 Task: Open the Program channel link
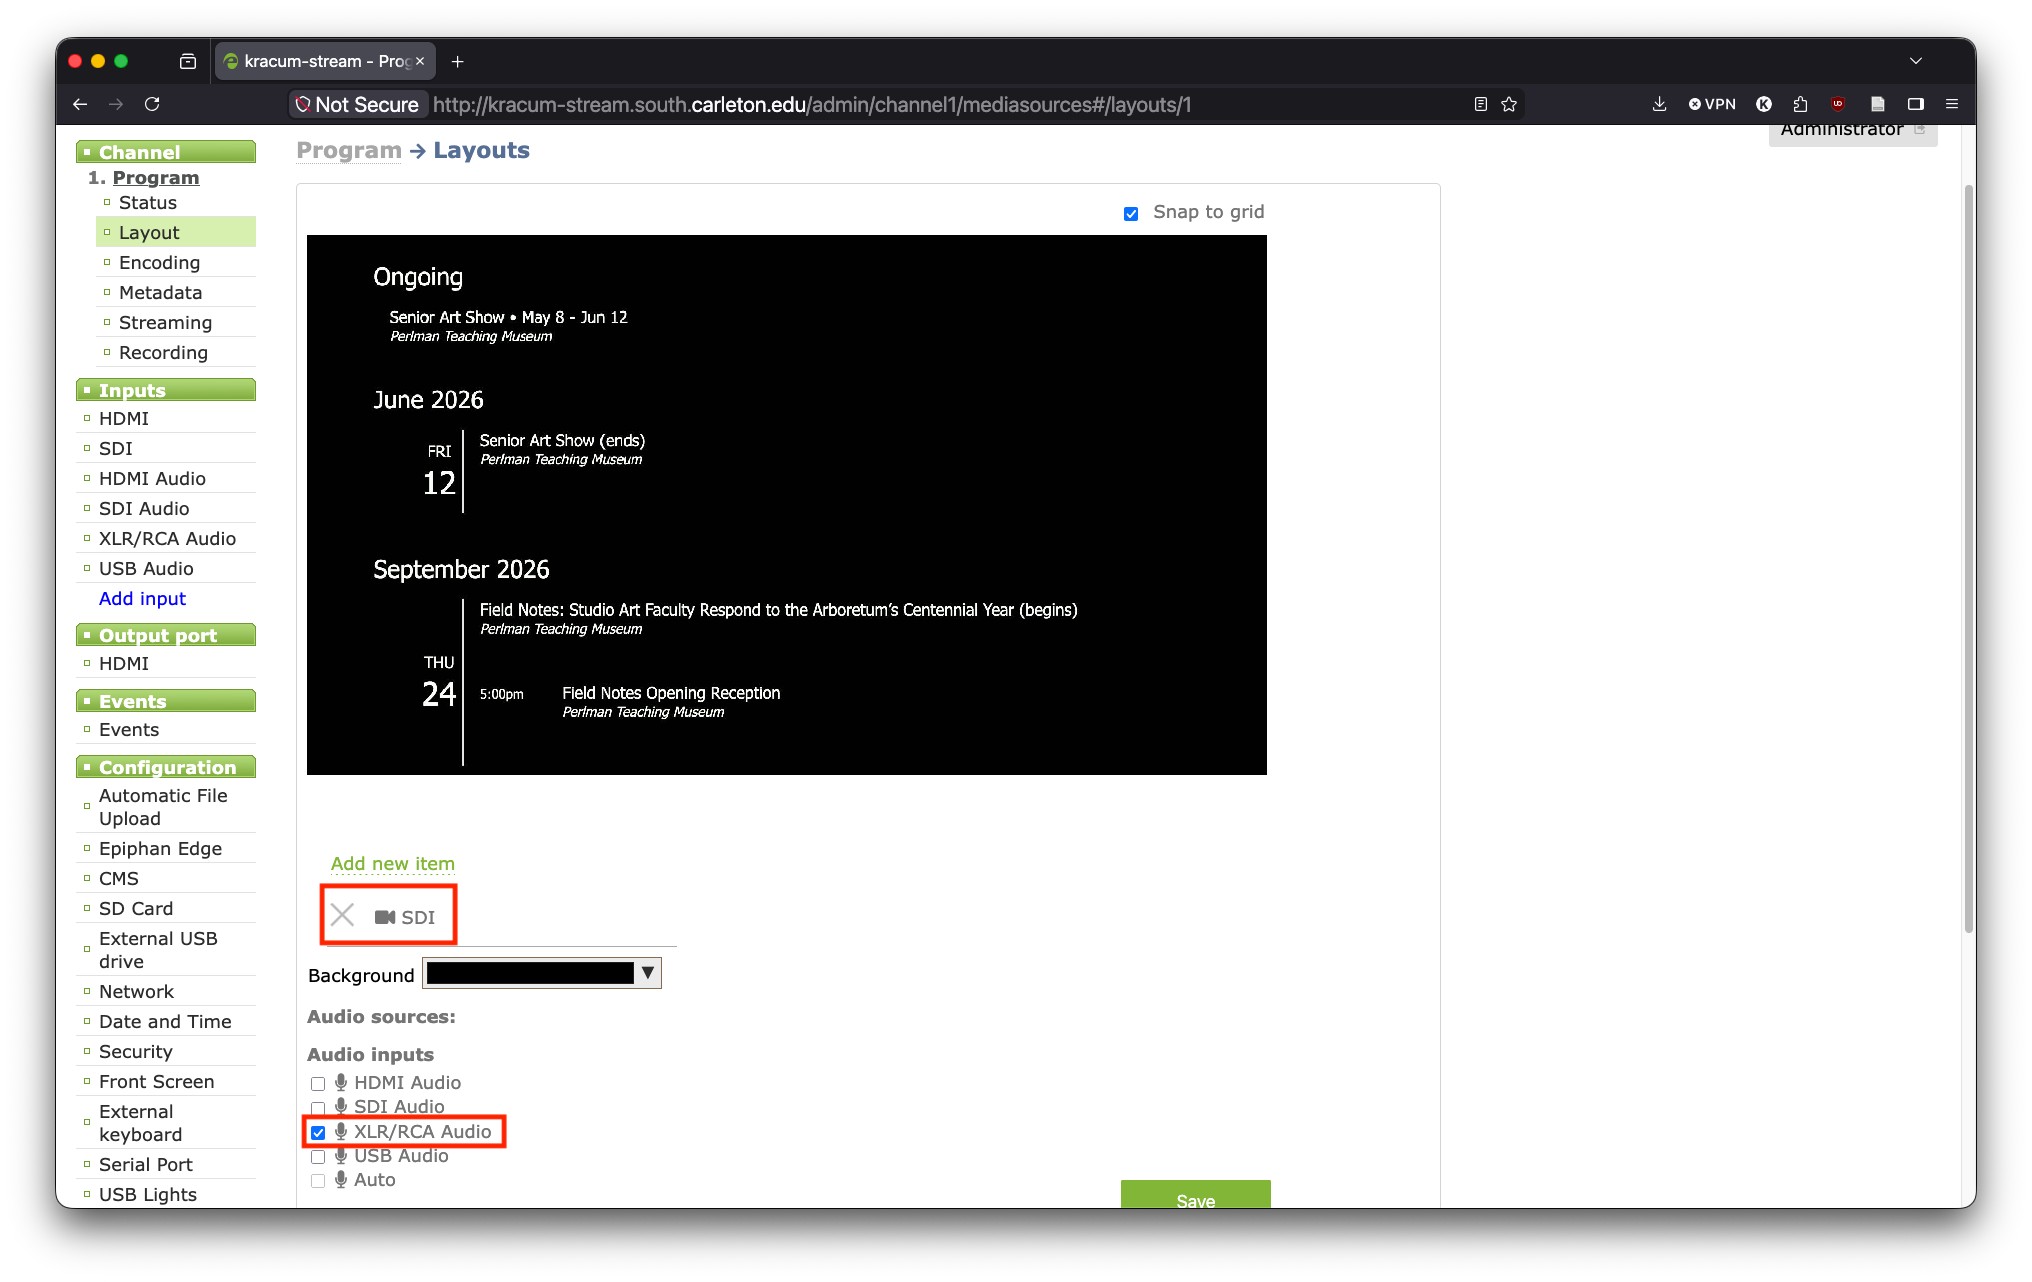point(156,177)
